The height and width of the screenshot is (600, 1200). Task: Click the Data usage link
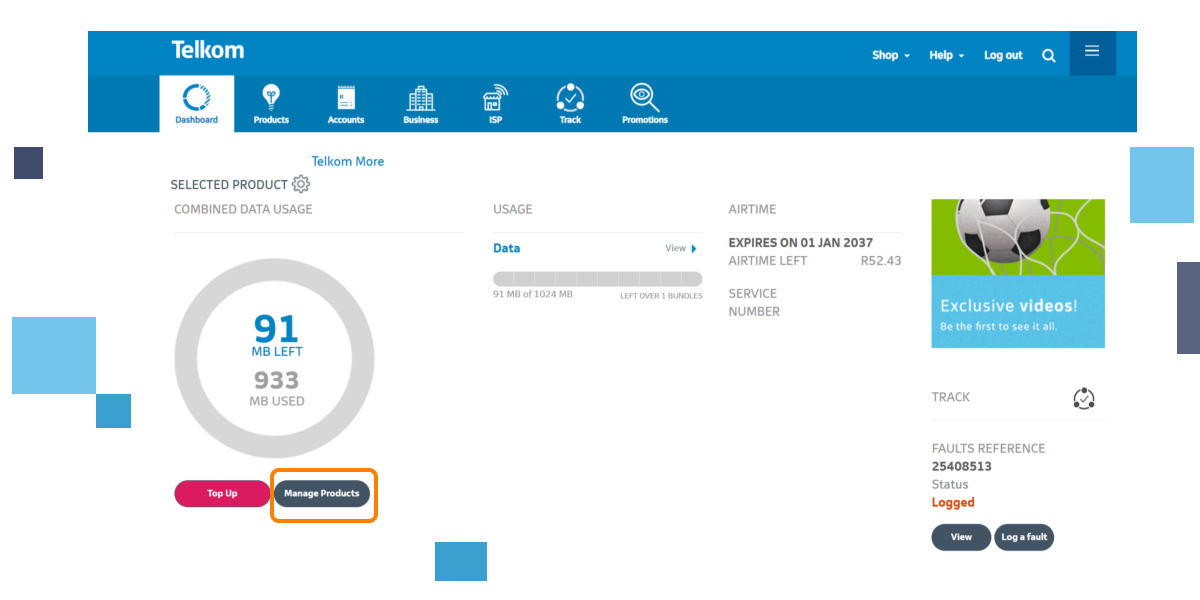507,248
